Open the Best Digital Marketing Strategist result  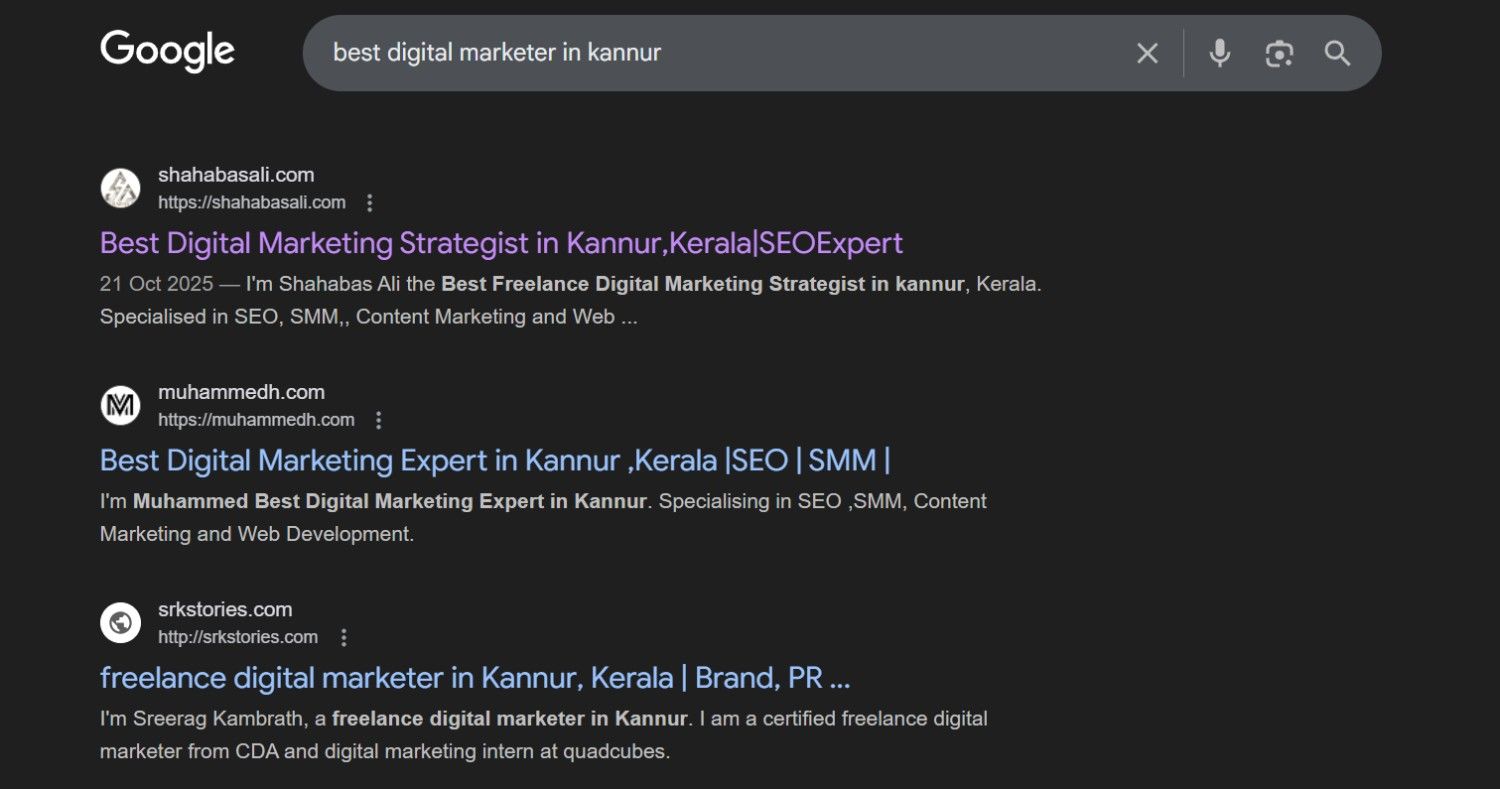pos(500,242)
